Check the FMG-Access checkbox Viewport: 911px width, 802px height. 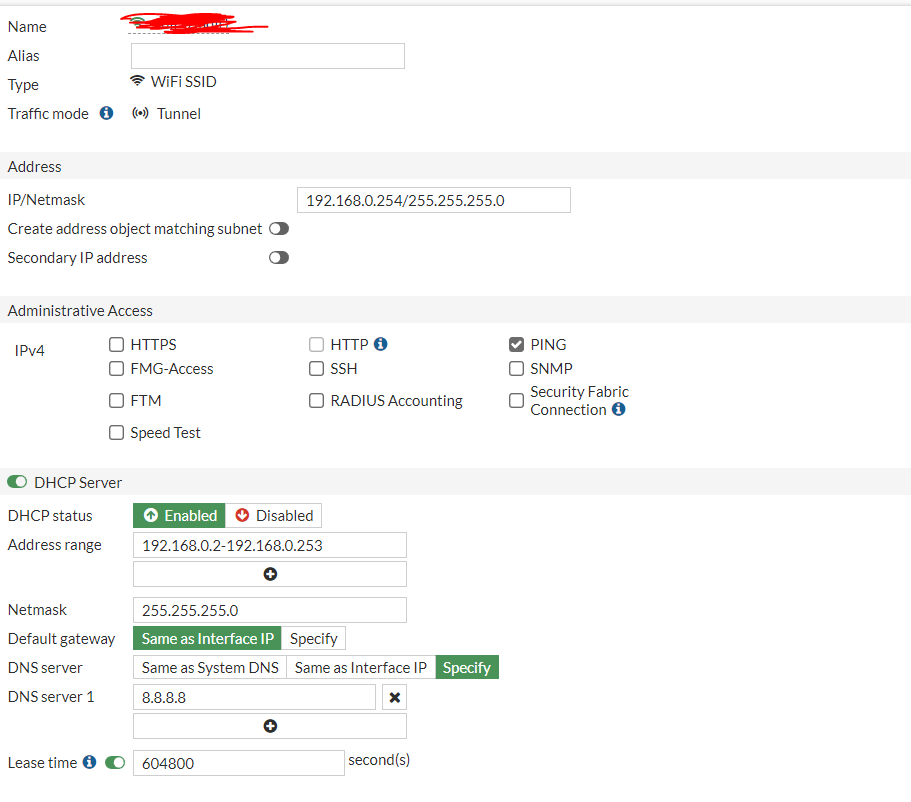[x=117, y=368]
